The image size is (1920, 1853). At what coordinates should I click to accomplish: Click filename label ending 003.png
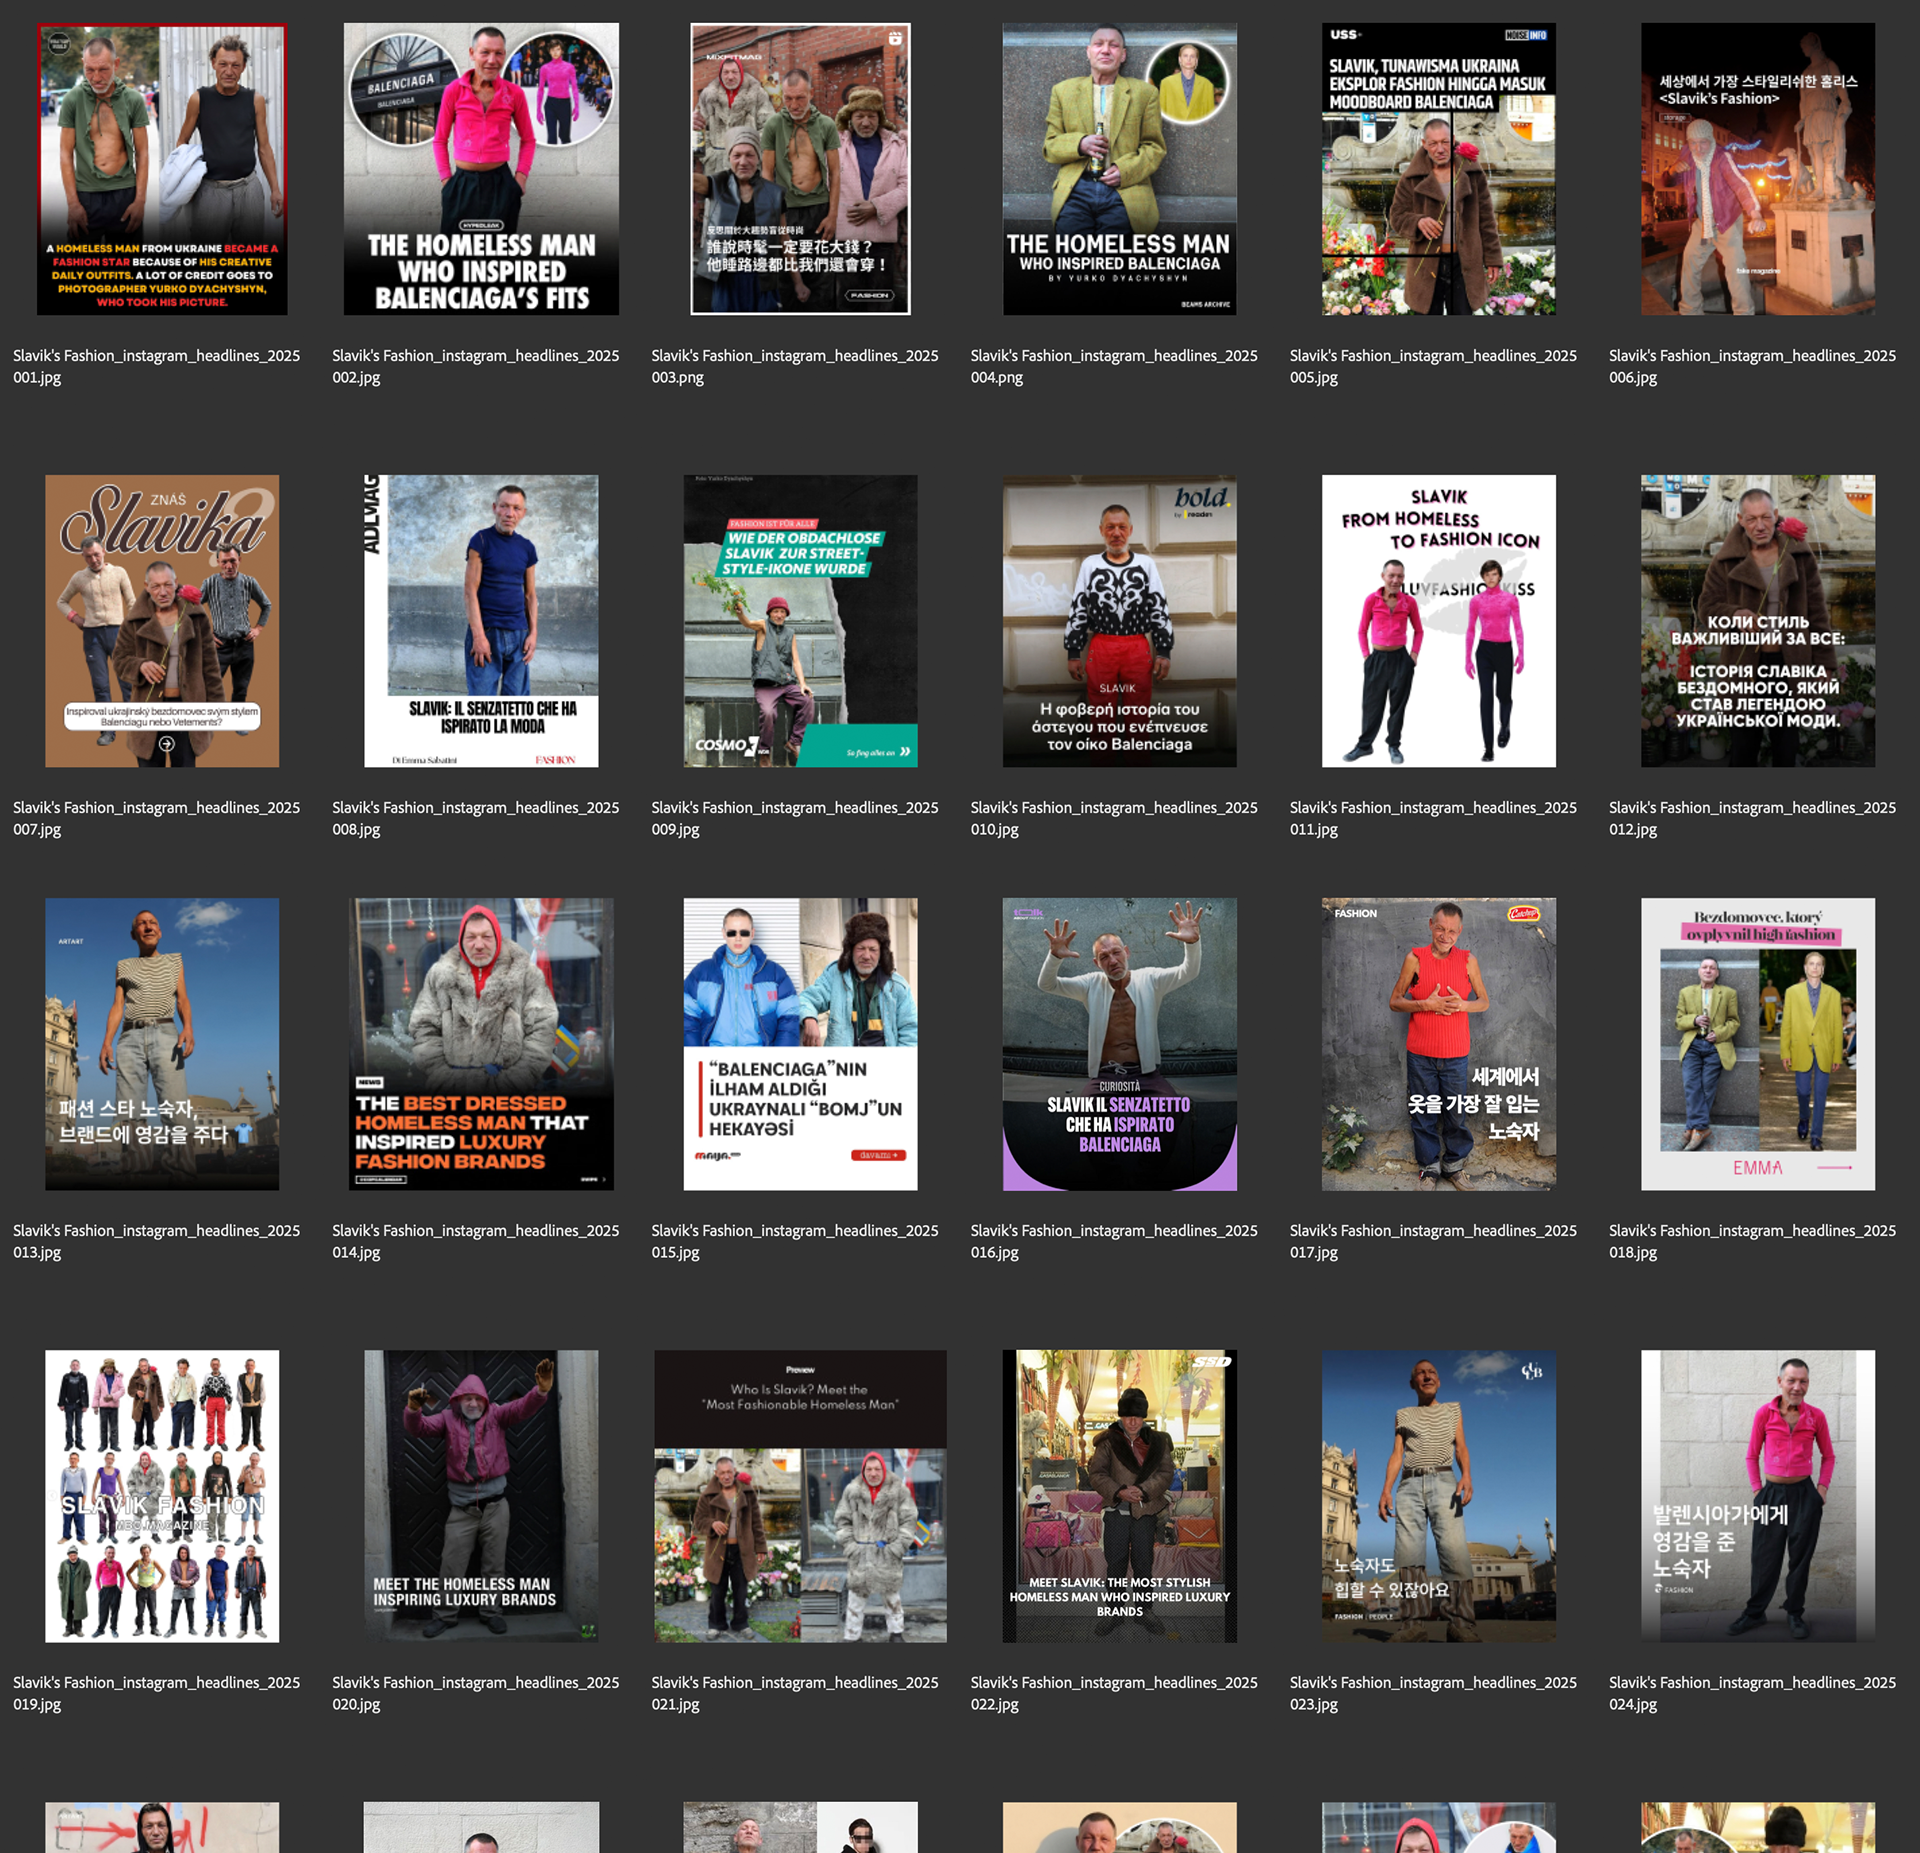tap(794, 366)
